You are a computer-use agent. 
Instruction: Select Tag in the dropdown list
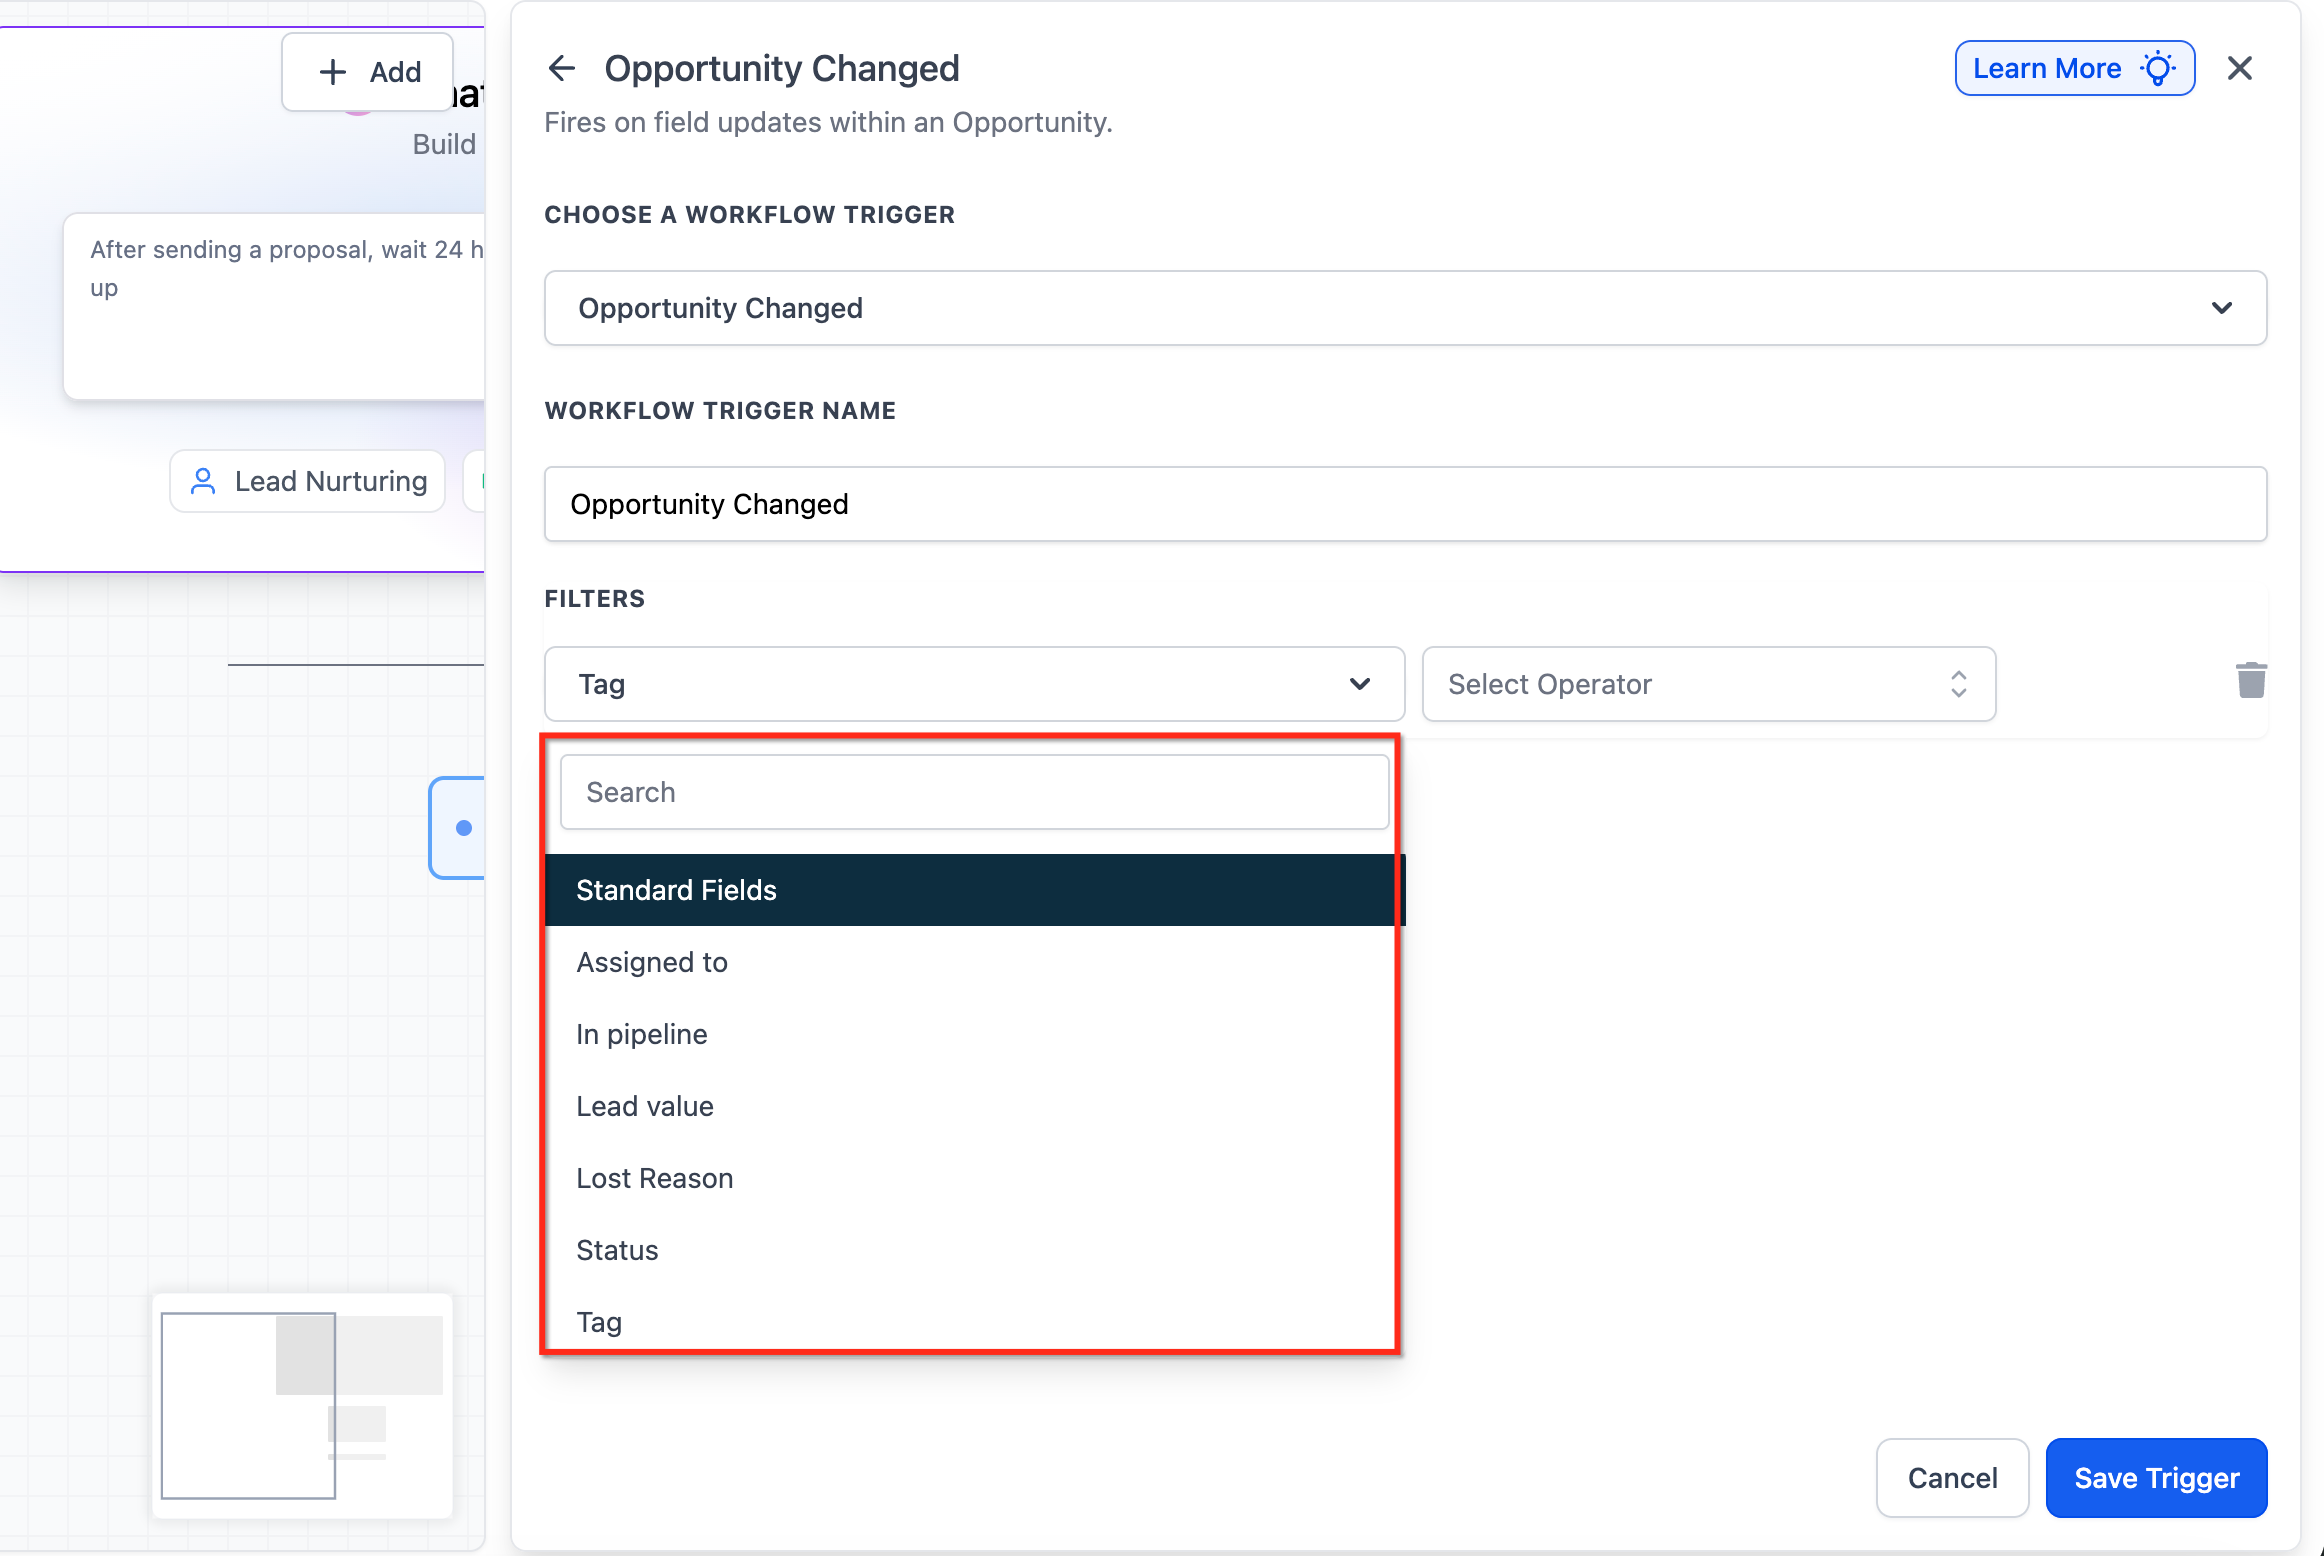[599, 1322]
